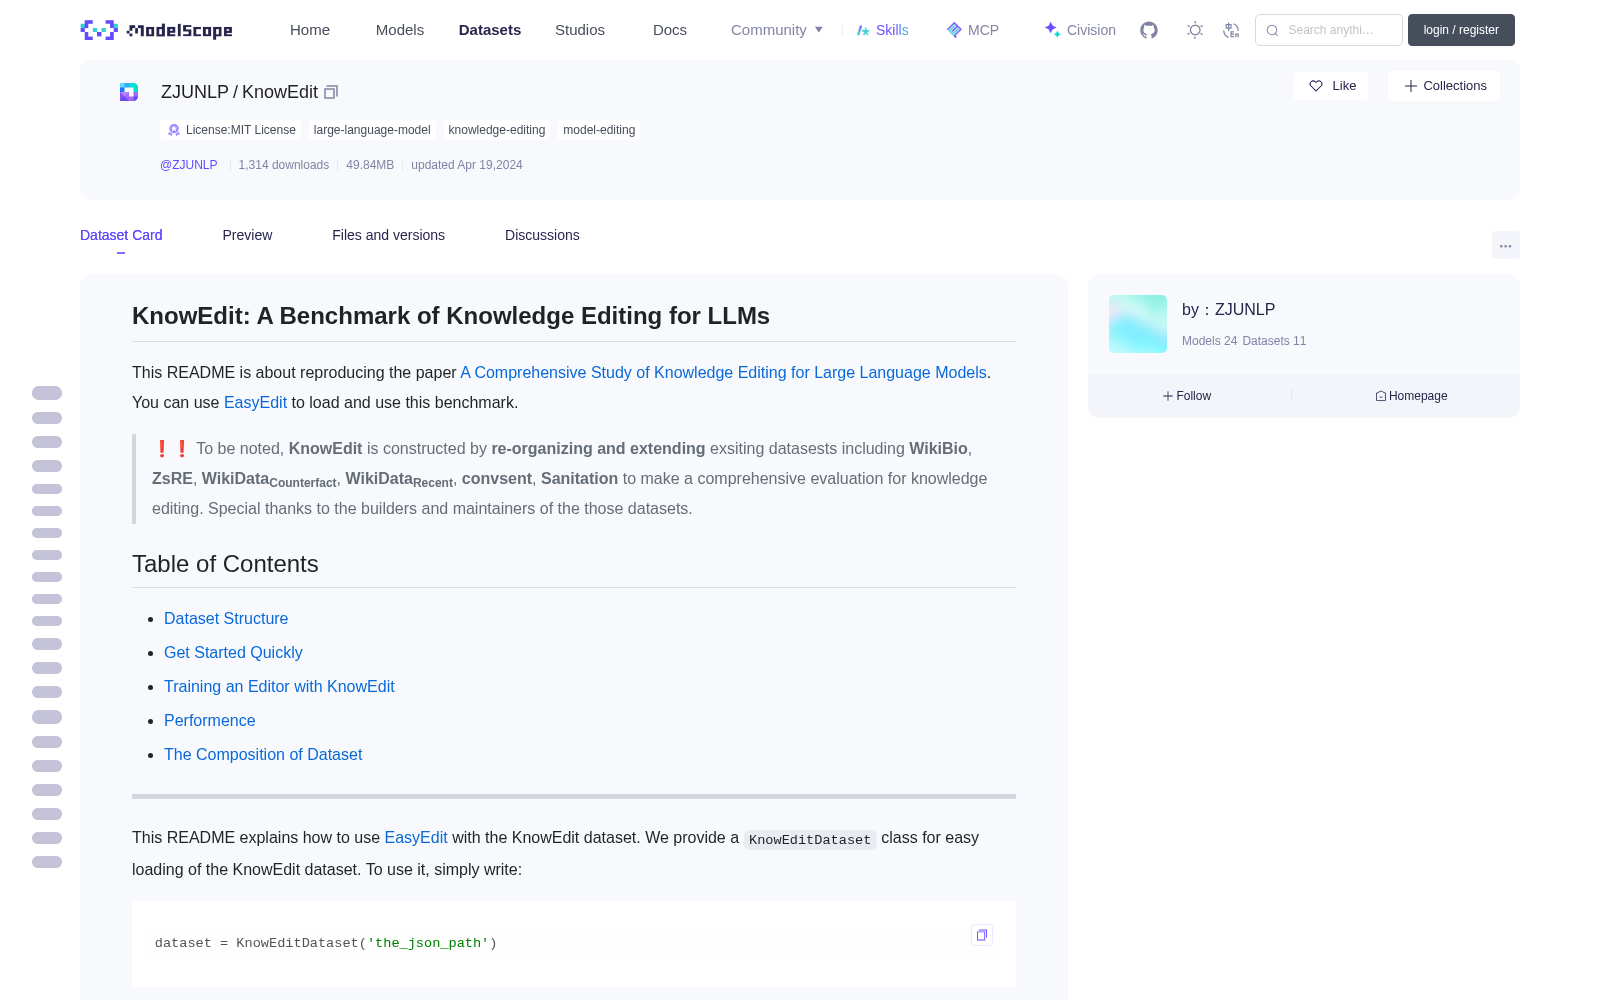Image resolution: width=1600 pixels, height=1000 pixels.
Task: Open the Home menu item
Action: (310, 30)
